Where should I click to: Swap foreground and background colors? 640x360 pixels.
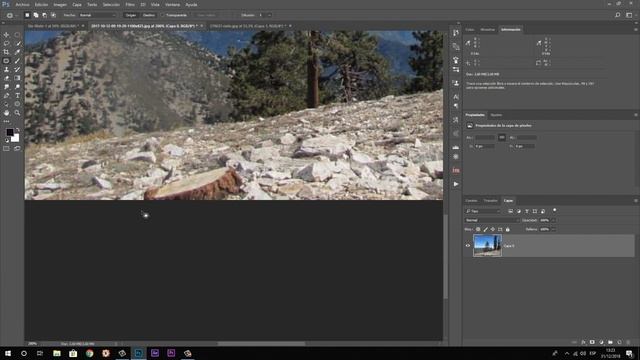(x=18, y=129)
